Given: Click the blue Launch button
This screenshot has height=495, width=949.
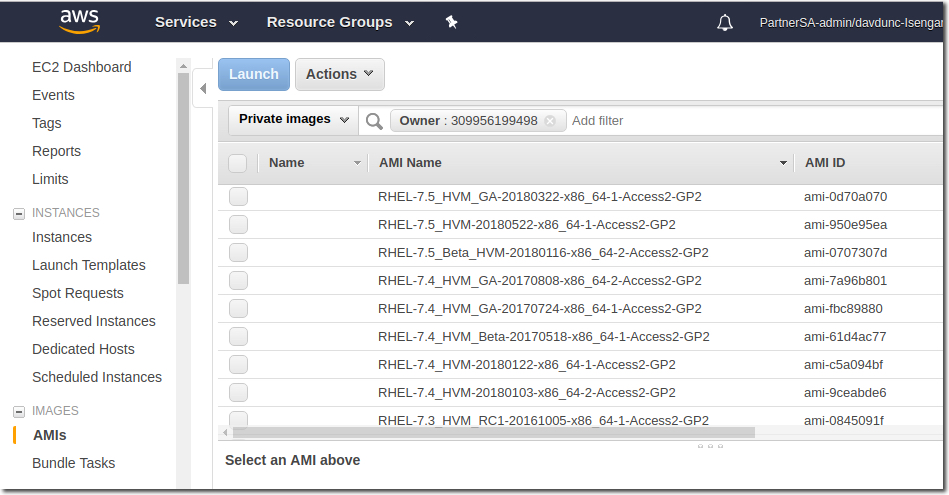Looking at the screenshot, I should coord(254,74).
